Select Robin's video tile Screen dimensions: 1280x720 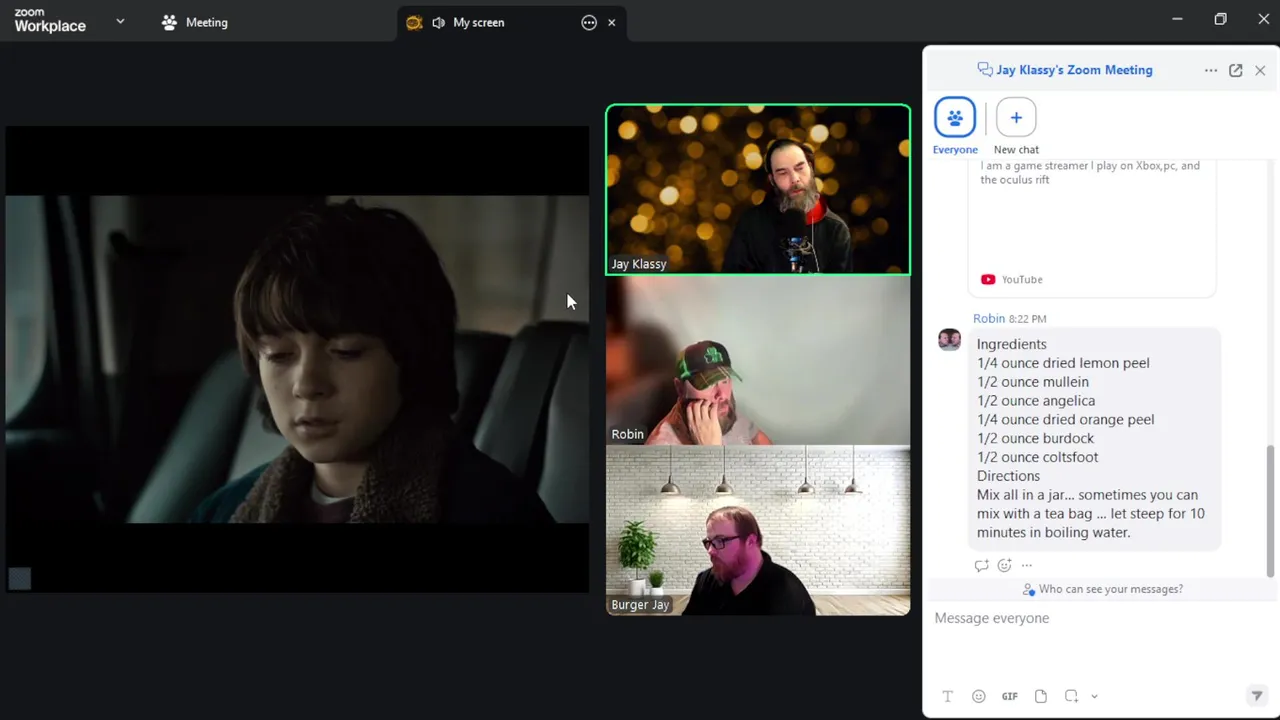(x=758, y=360)
